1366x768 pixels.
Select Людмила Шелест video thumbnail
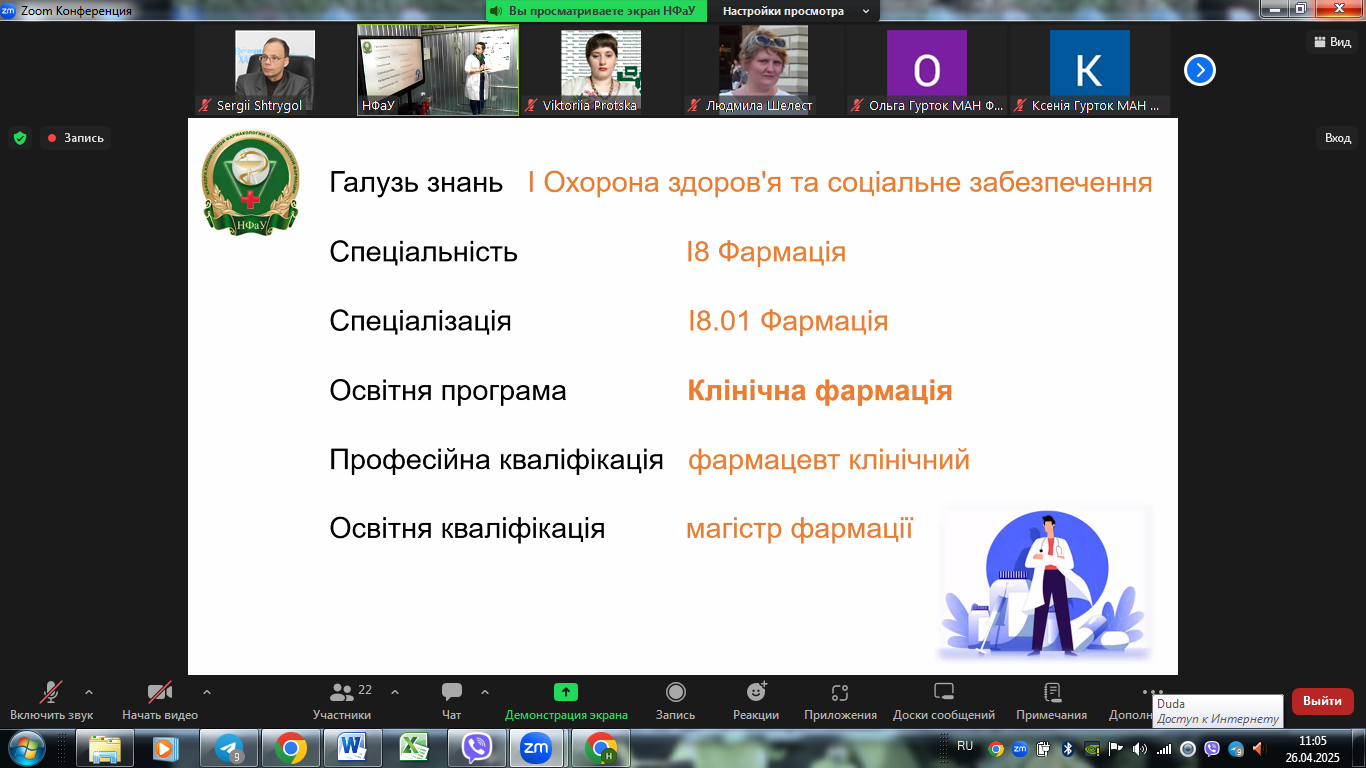click(764, 70)
